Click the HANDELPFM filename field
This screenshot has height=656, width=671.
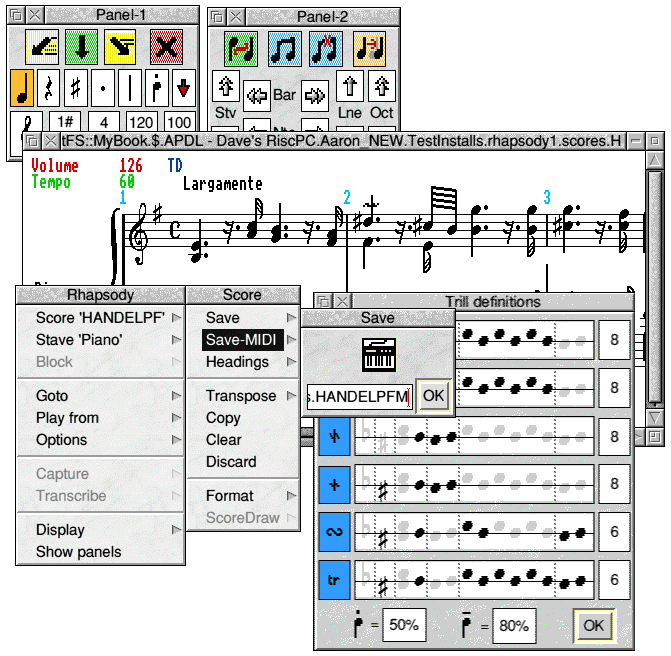pyautogui.click(x=359, y=397)
